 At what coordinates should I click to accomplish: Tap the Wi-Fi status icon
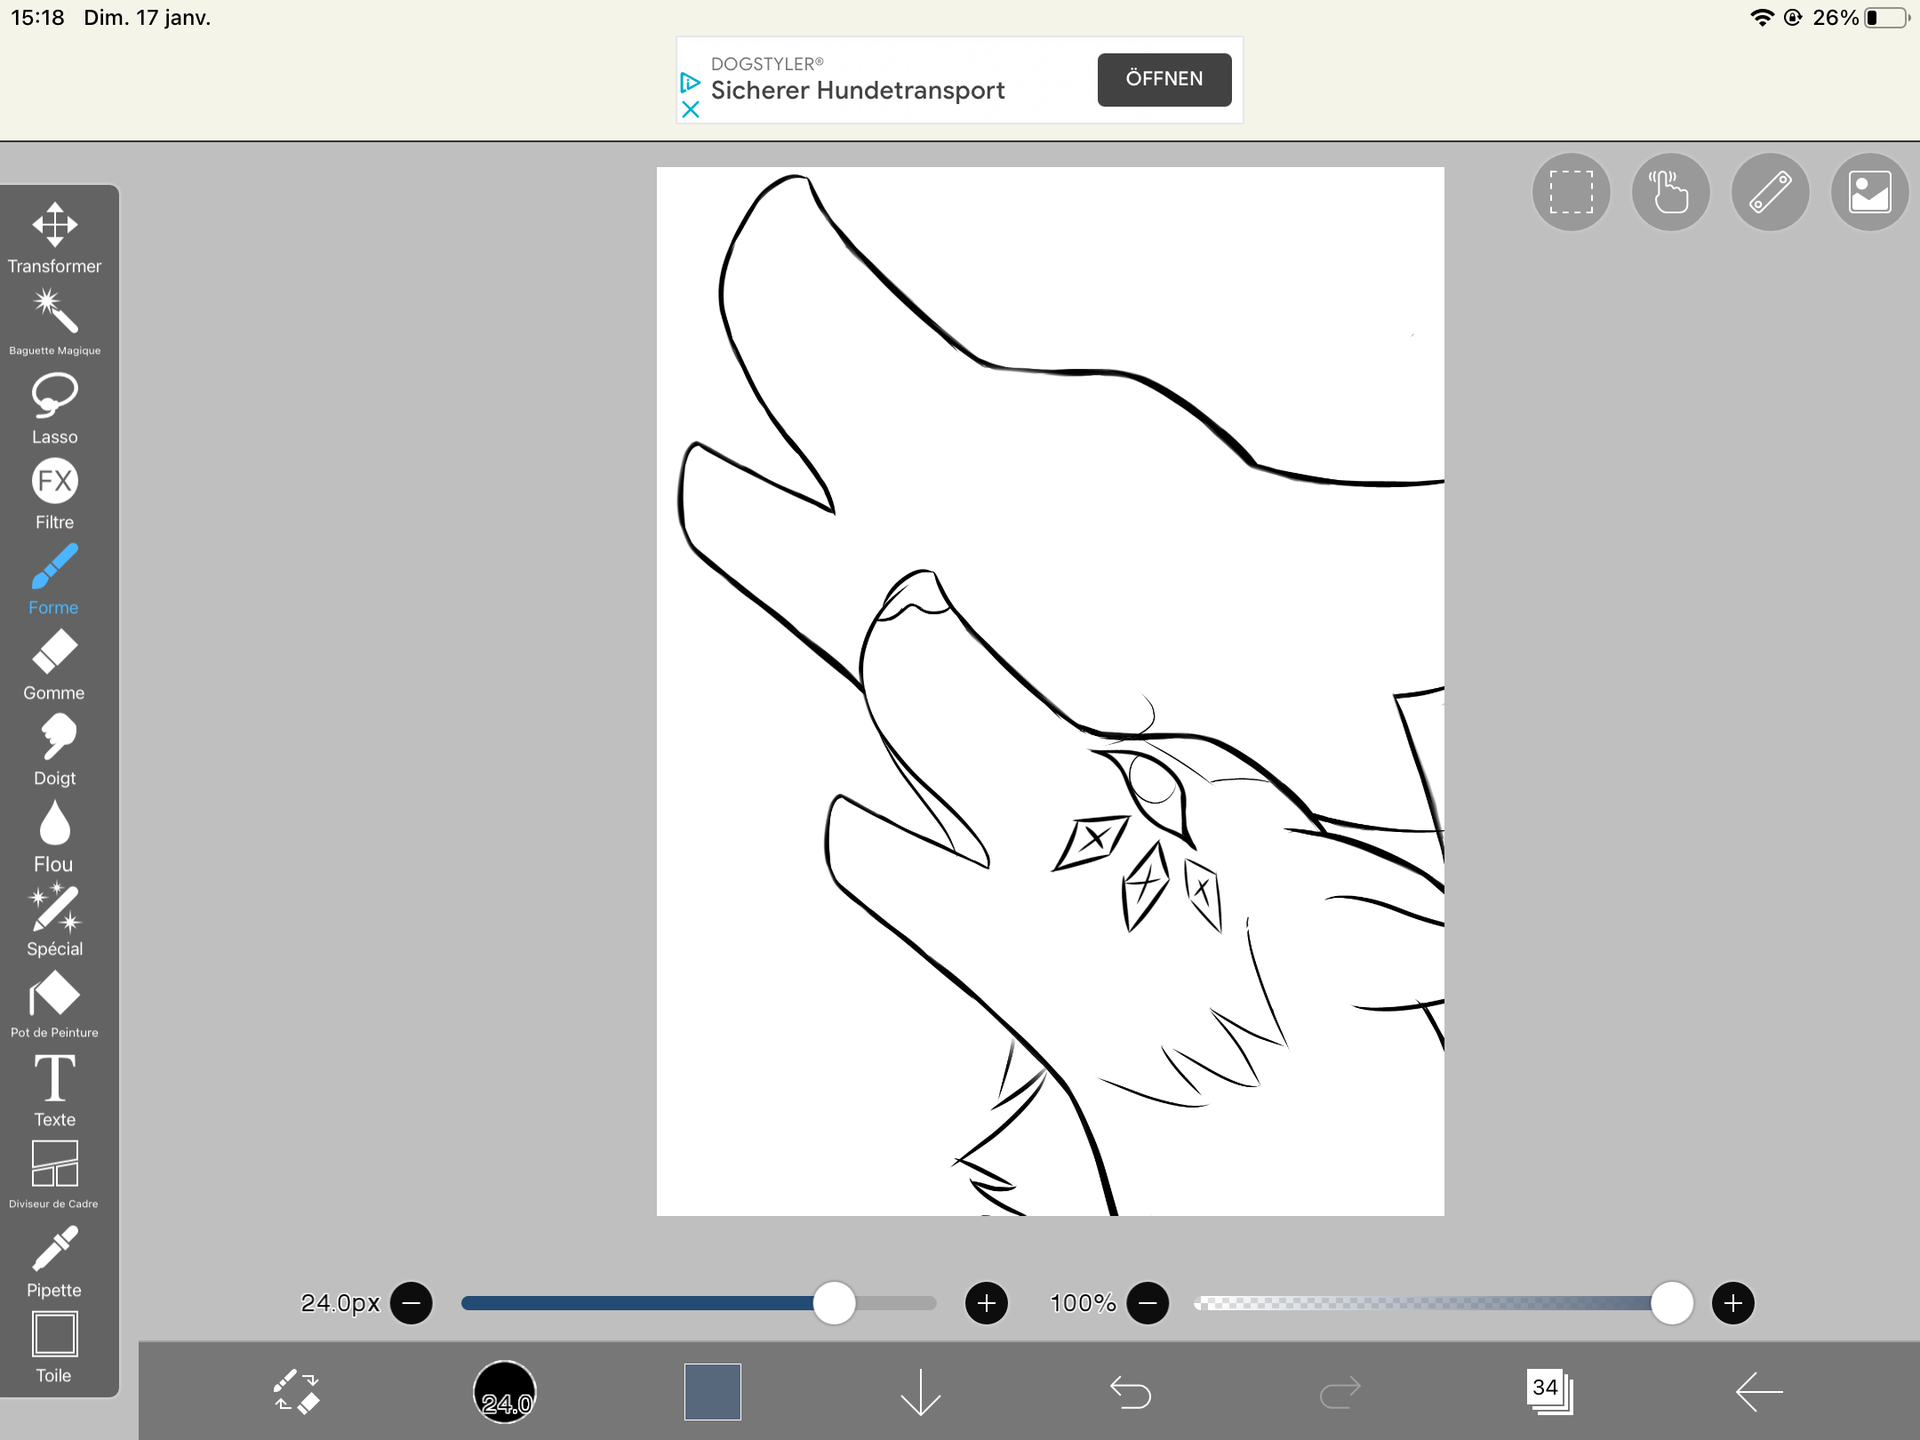point(1762,18)
